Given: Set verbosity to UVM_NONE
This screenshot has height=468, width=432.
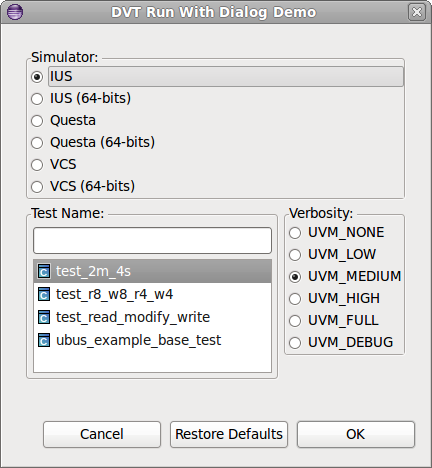Looking at the screenshot, I should [295, 233].
